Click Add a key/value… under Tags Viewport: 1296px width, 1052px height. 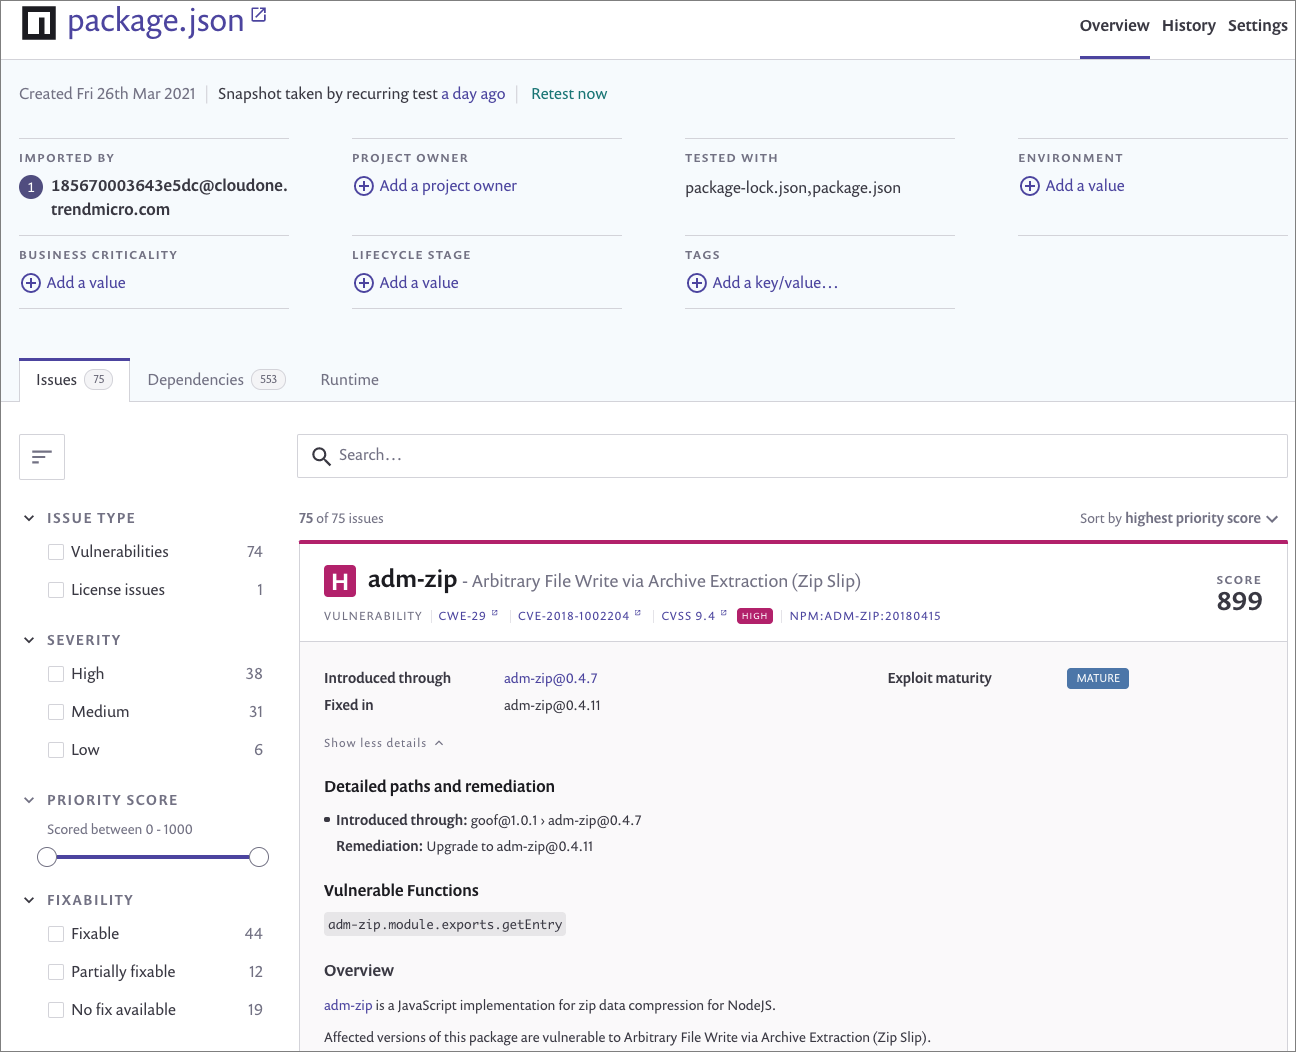pyautogui.click(x=775, y=283)
